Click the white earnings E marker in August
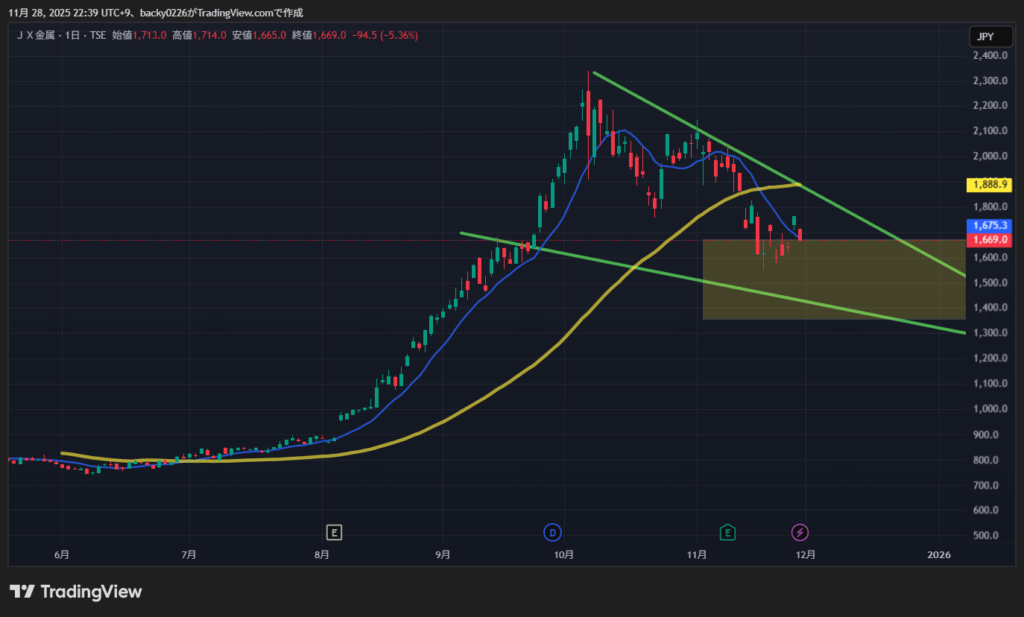This screenshot has height=617, width=1024. (334, 531)
